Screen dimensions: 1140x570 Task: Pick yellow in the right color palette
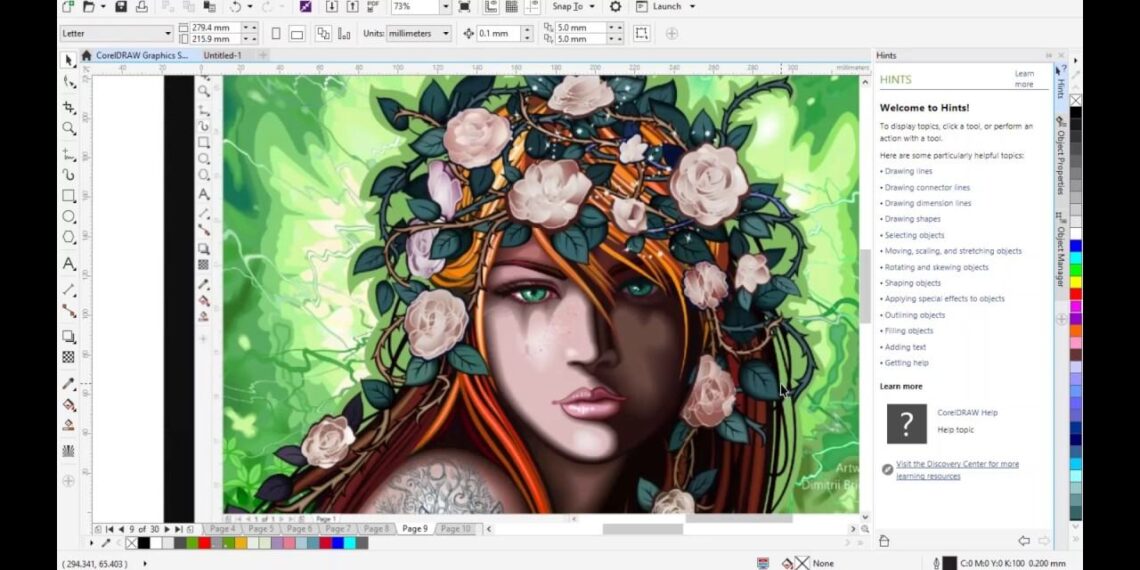click(x=1075, y=282)
